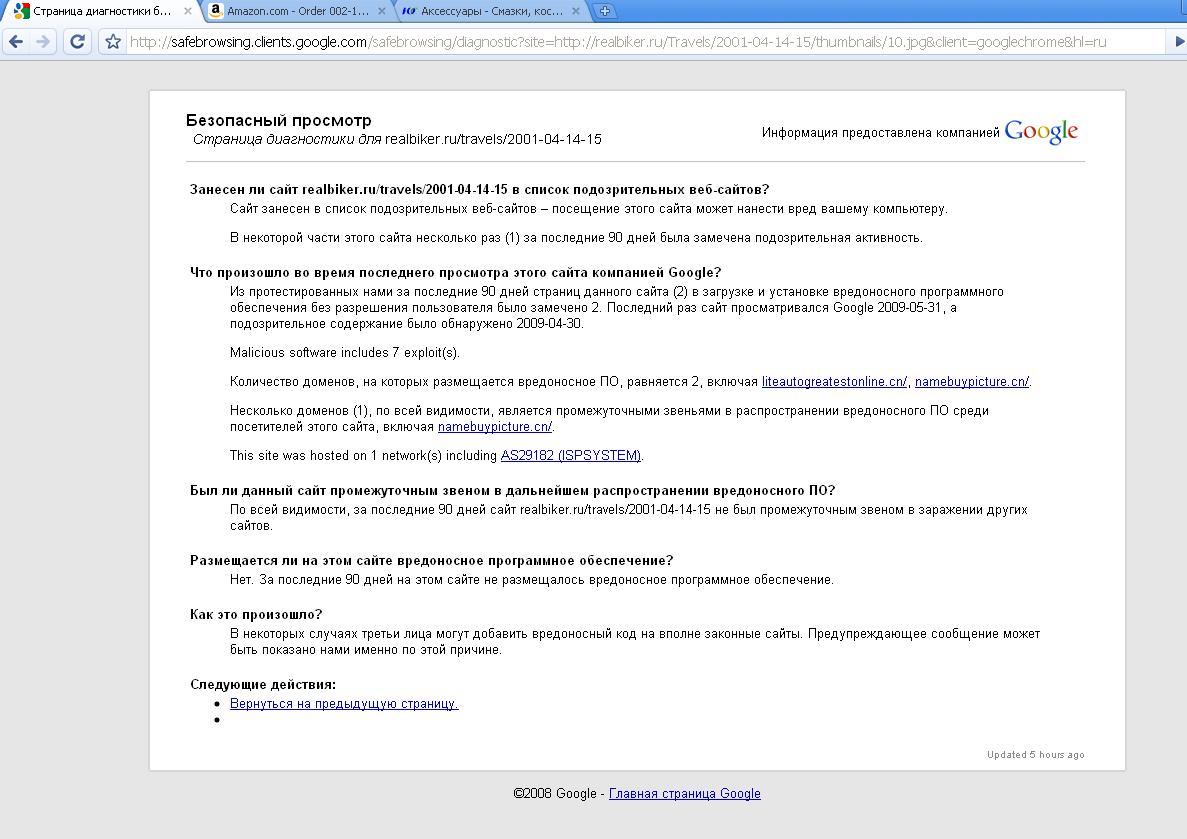Close the Amazon.com Order tab
This screenshot has width=1187, height=839.
[x=382, y=12]
